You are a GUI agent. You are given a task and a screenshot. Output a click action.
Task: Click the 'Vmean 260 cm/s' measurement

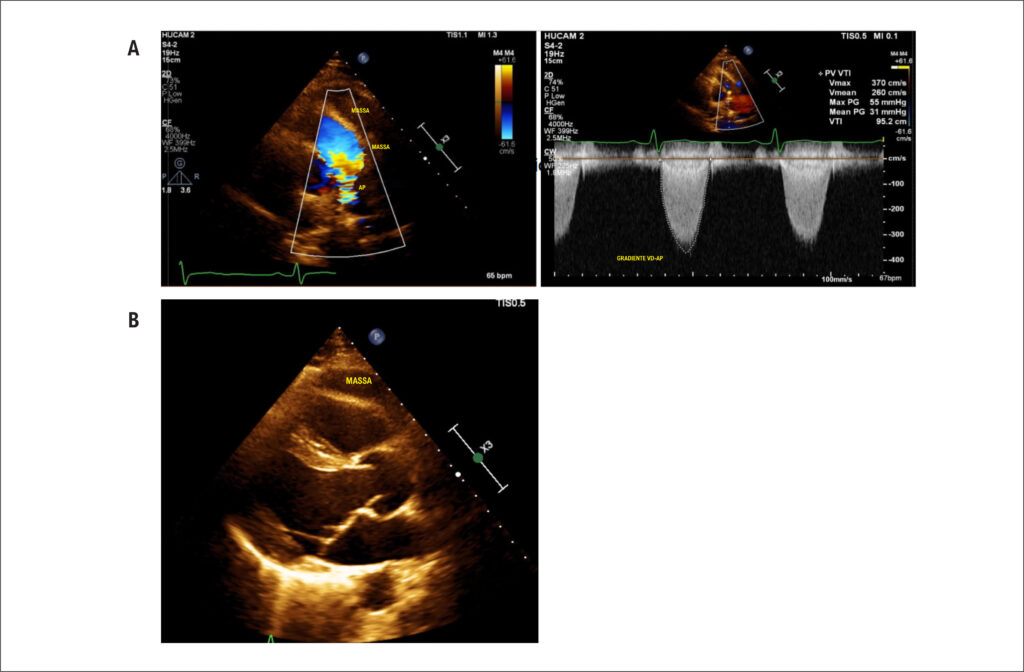(x=867, y=93)
